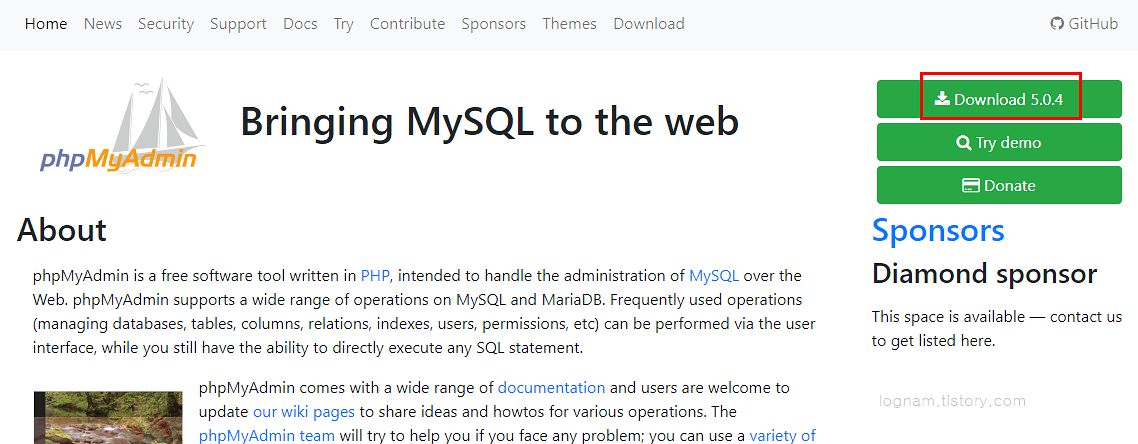Open the Support menu item
The image size is (1138, 444).
tap(239, 24)
